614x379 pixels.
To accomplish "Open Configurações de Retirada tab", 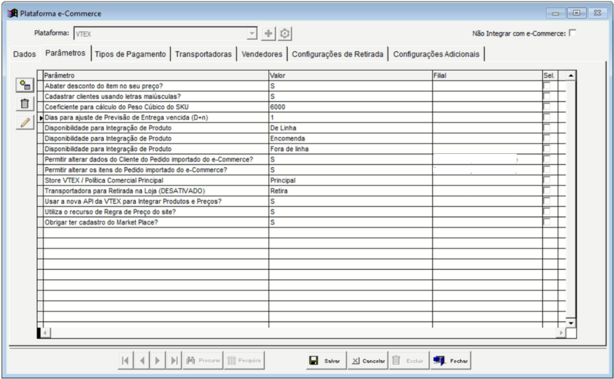I will [x=338, y=54].
